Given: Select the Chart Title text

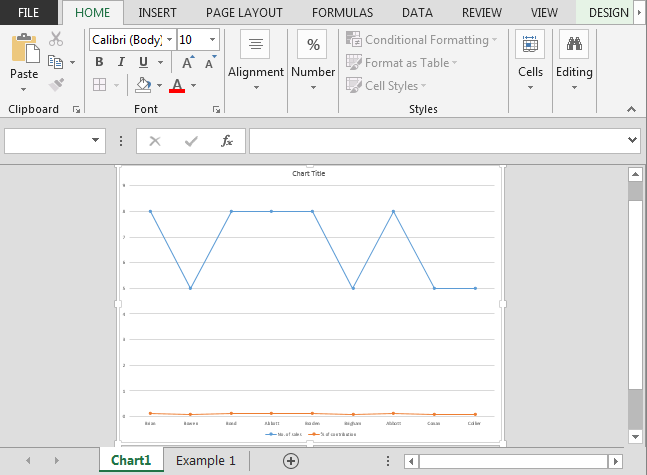Looking at the screenshot, I should (x=309, y=174).
